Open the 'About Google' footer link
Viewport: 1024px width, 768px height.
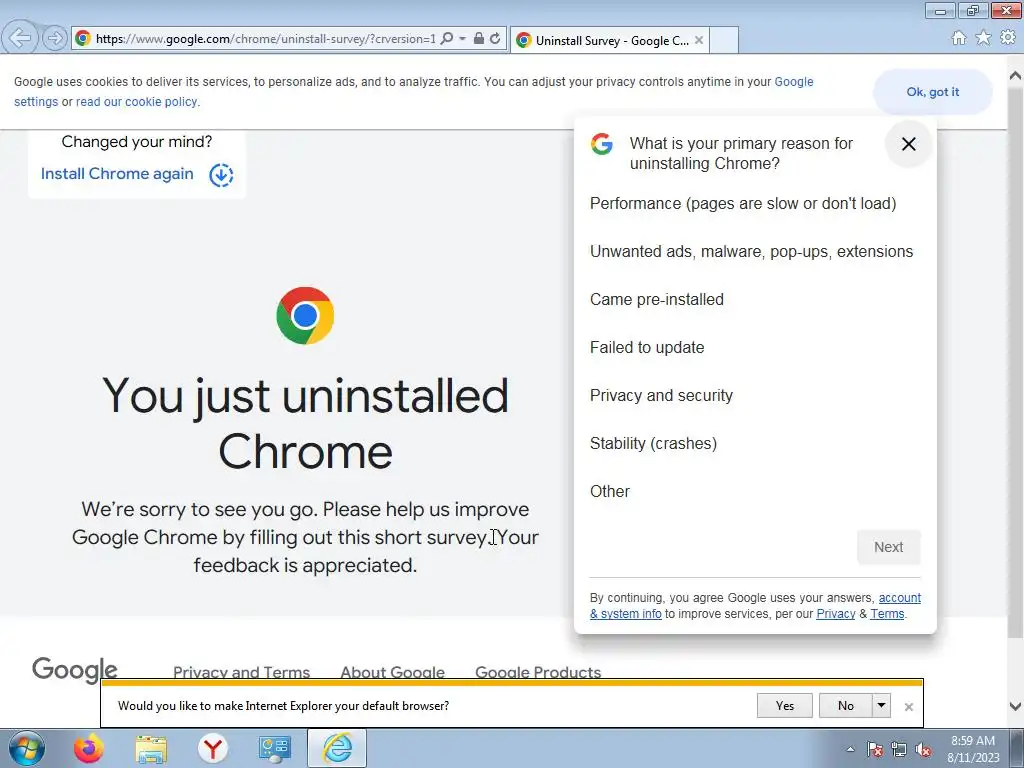[x=392, y=672]
